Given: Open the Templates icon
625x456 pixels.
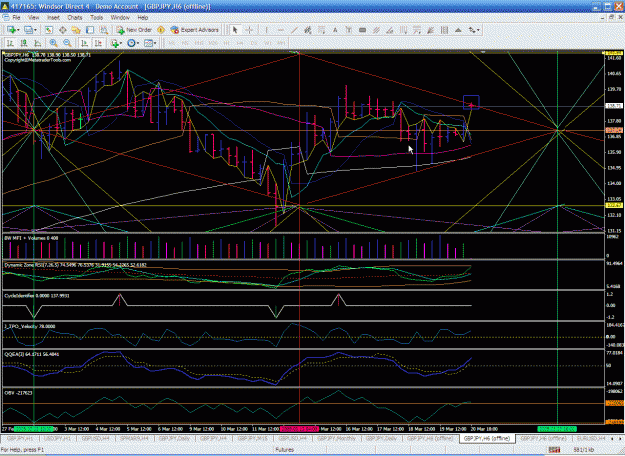Looking at the screenshot, I should pos(148,43).
